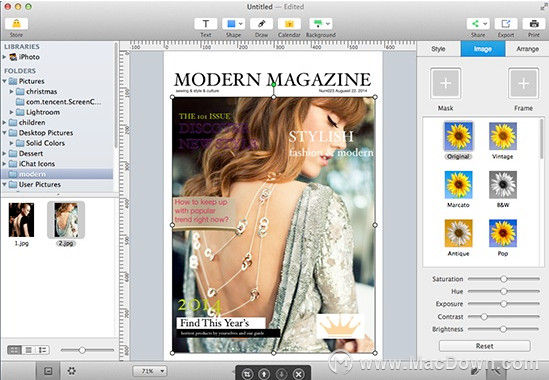Collapse the Pictures folder
Screen dimensions: 549x380
click(x=4, y=81)
